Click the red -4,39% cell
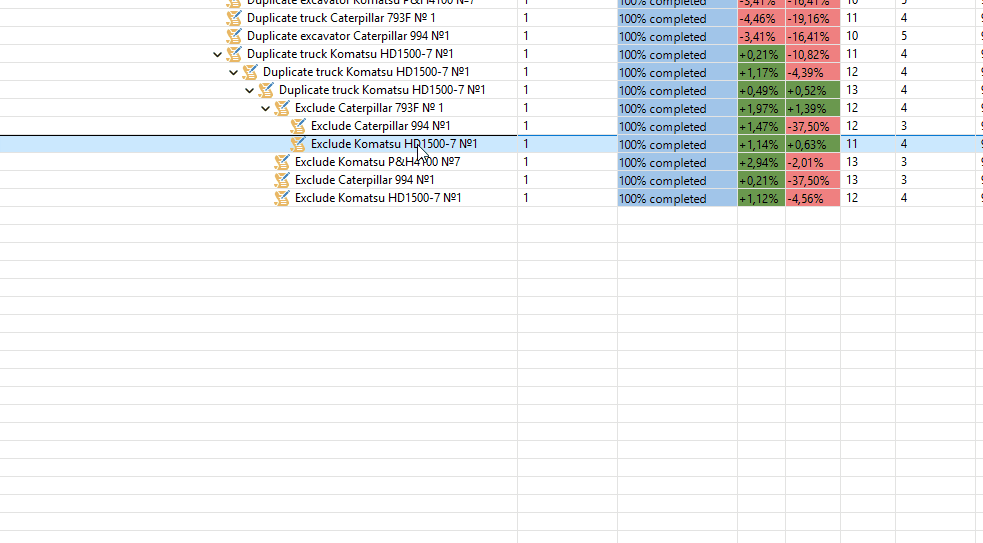The image size is (983, 543). [812, 73]
